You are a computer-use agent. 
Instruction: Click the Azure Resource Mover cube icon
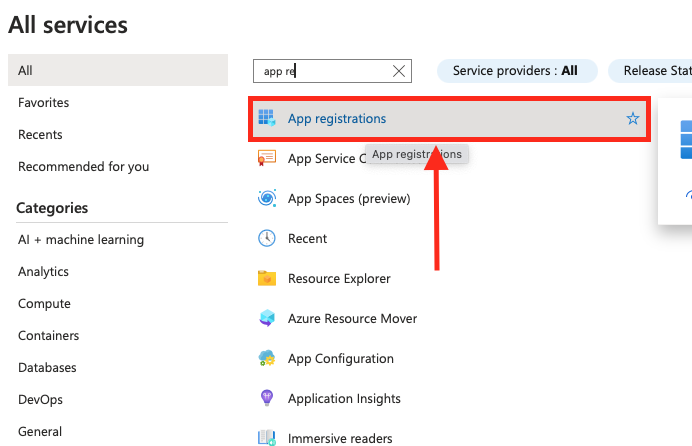(267, 318)
